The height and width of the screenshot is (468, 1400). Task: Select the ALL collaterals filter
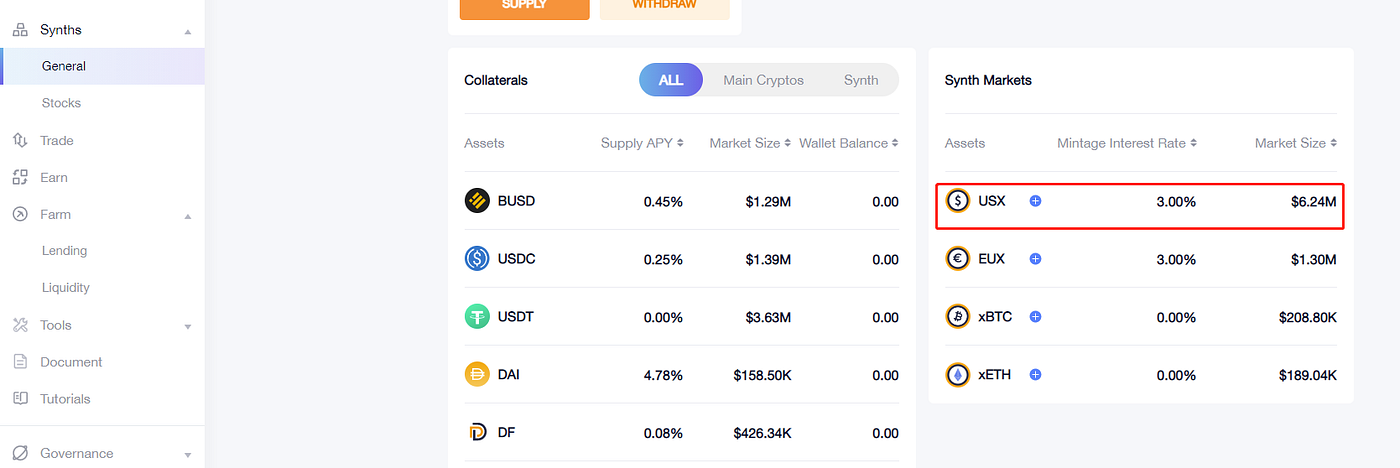671,80
